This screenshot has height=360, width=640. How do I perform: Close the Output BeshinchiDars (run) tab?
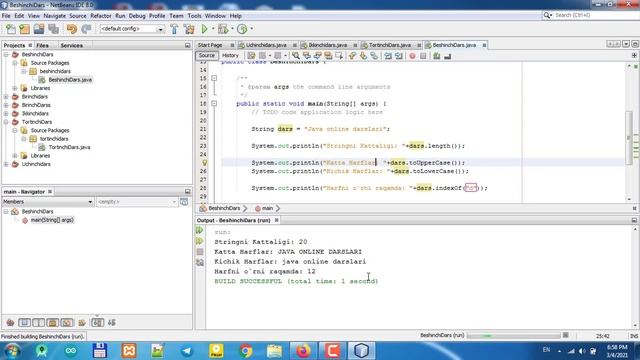pos(276,220)
